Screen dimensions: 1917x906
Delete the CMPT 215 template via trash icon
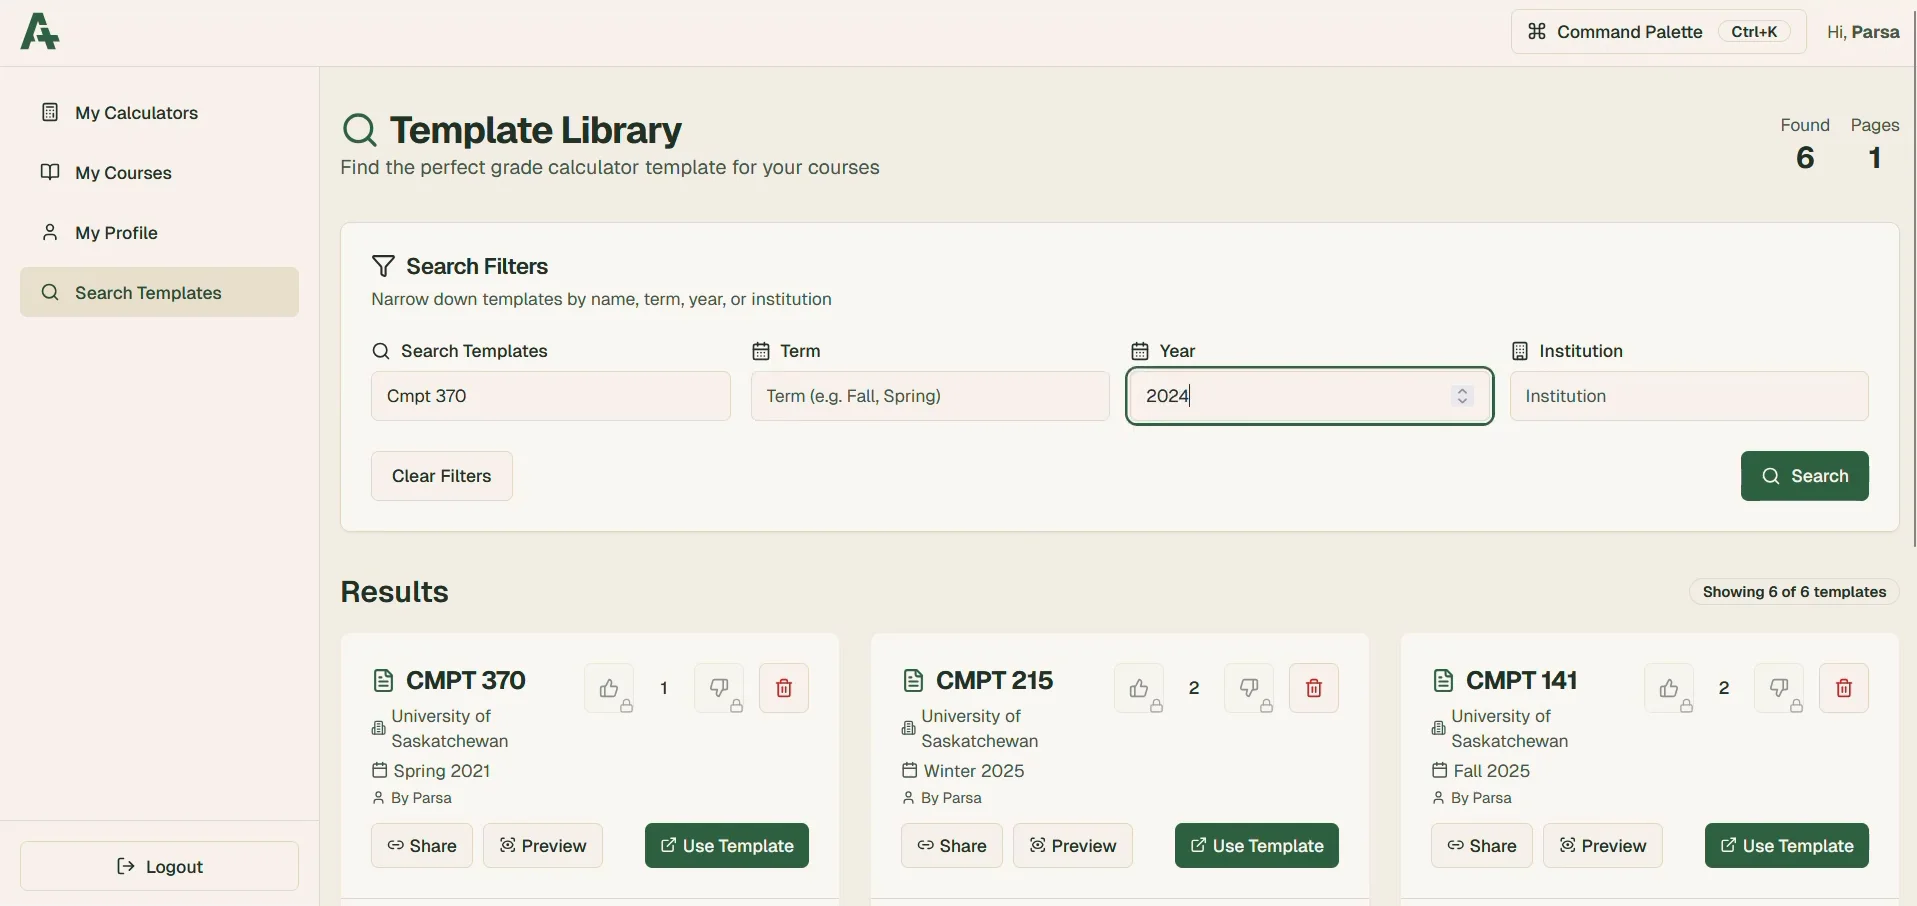coord(1313,688)
